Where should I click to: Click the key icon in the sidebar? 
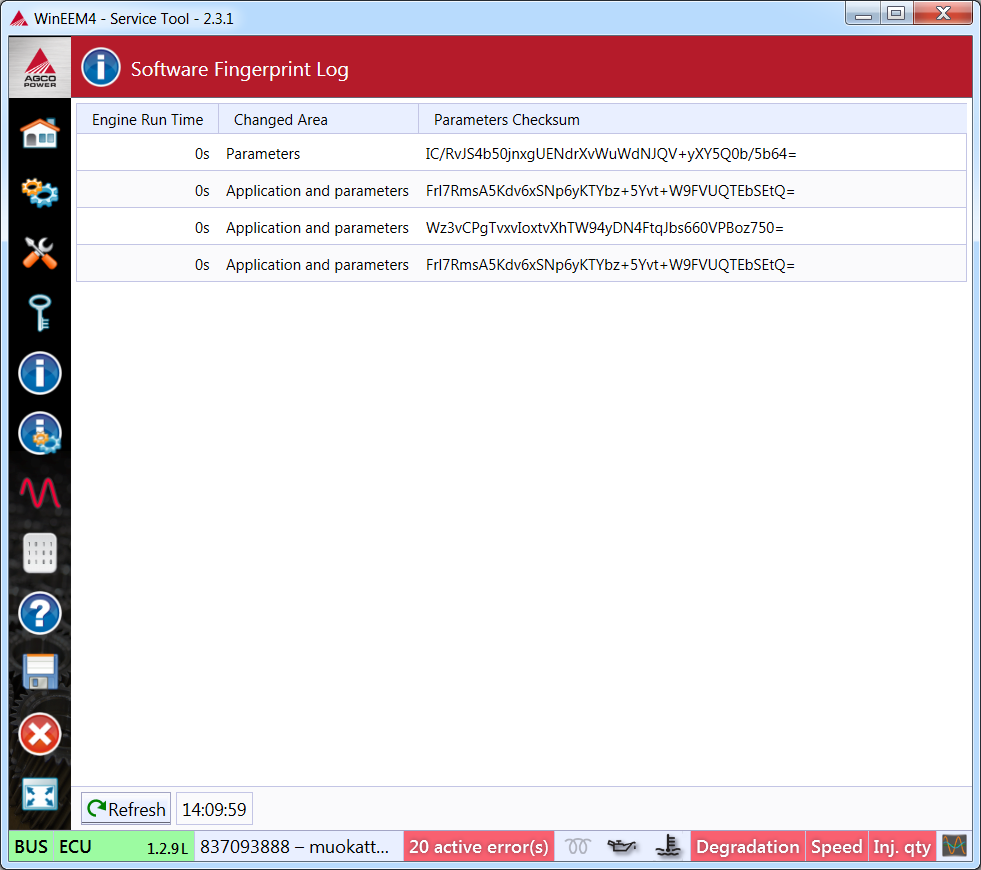[40, 313]
